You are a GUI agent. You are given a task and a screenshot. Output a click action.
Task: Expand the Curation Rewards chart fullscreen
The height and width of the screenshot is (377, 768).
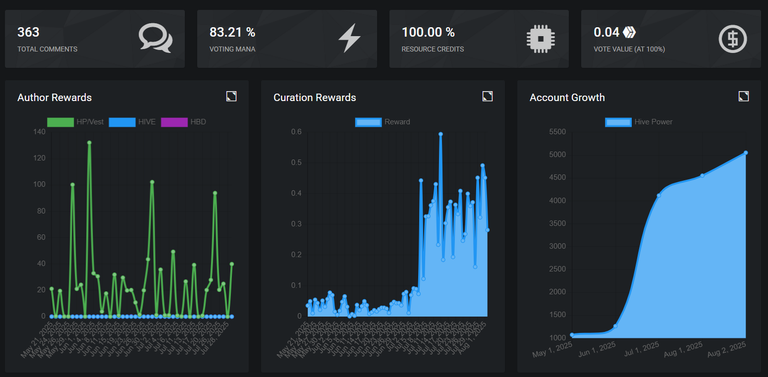tap(487, 96)
